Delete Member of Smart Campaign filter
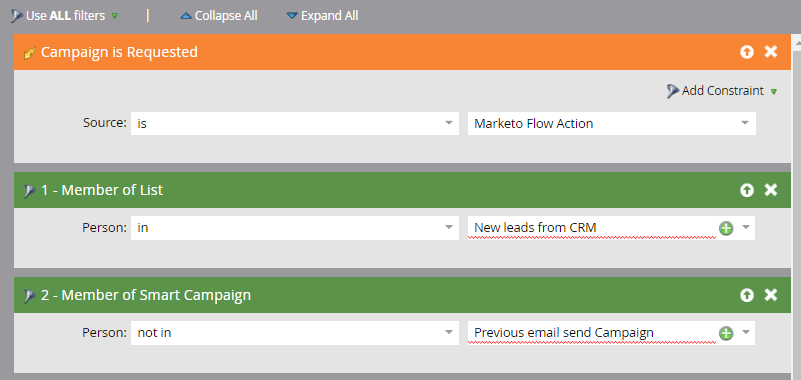 point(770,295)
